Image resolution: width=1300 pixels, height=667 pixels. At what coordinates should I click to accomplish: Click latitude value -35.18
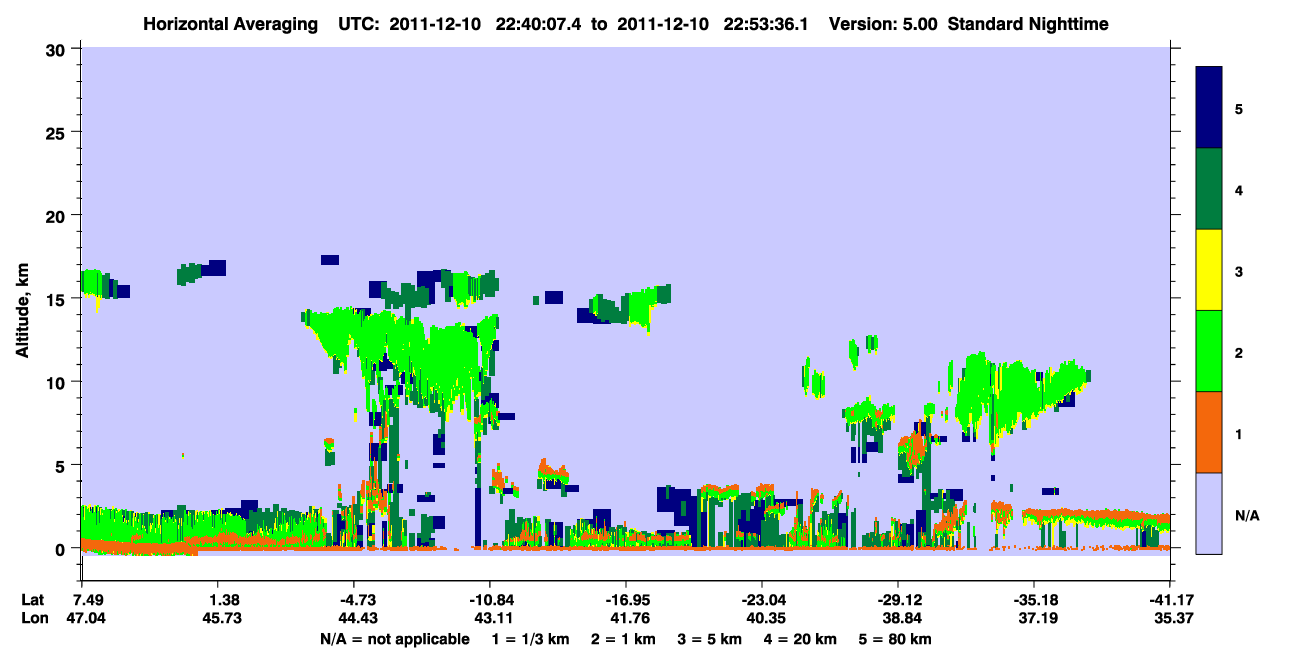(x=1034, y=600)
